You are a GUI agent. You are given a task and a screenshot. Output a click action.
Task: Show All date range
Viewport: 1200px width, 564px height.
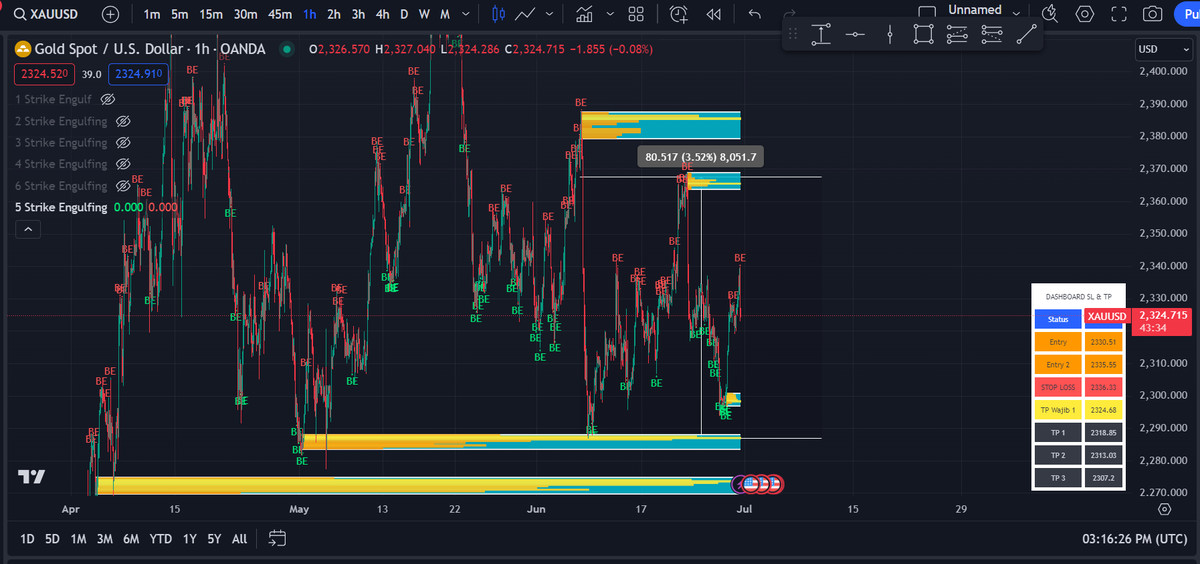(x=239, y=538)
